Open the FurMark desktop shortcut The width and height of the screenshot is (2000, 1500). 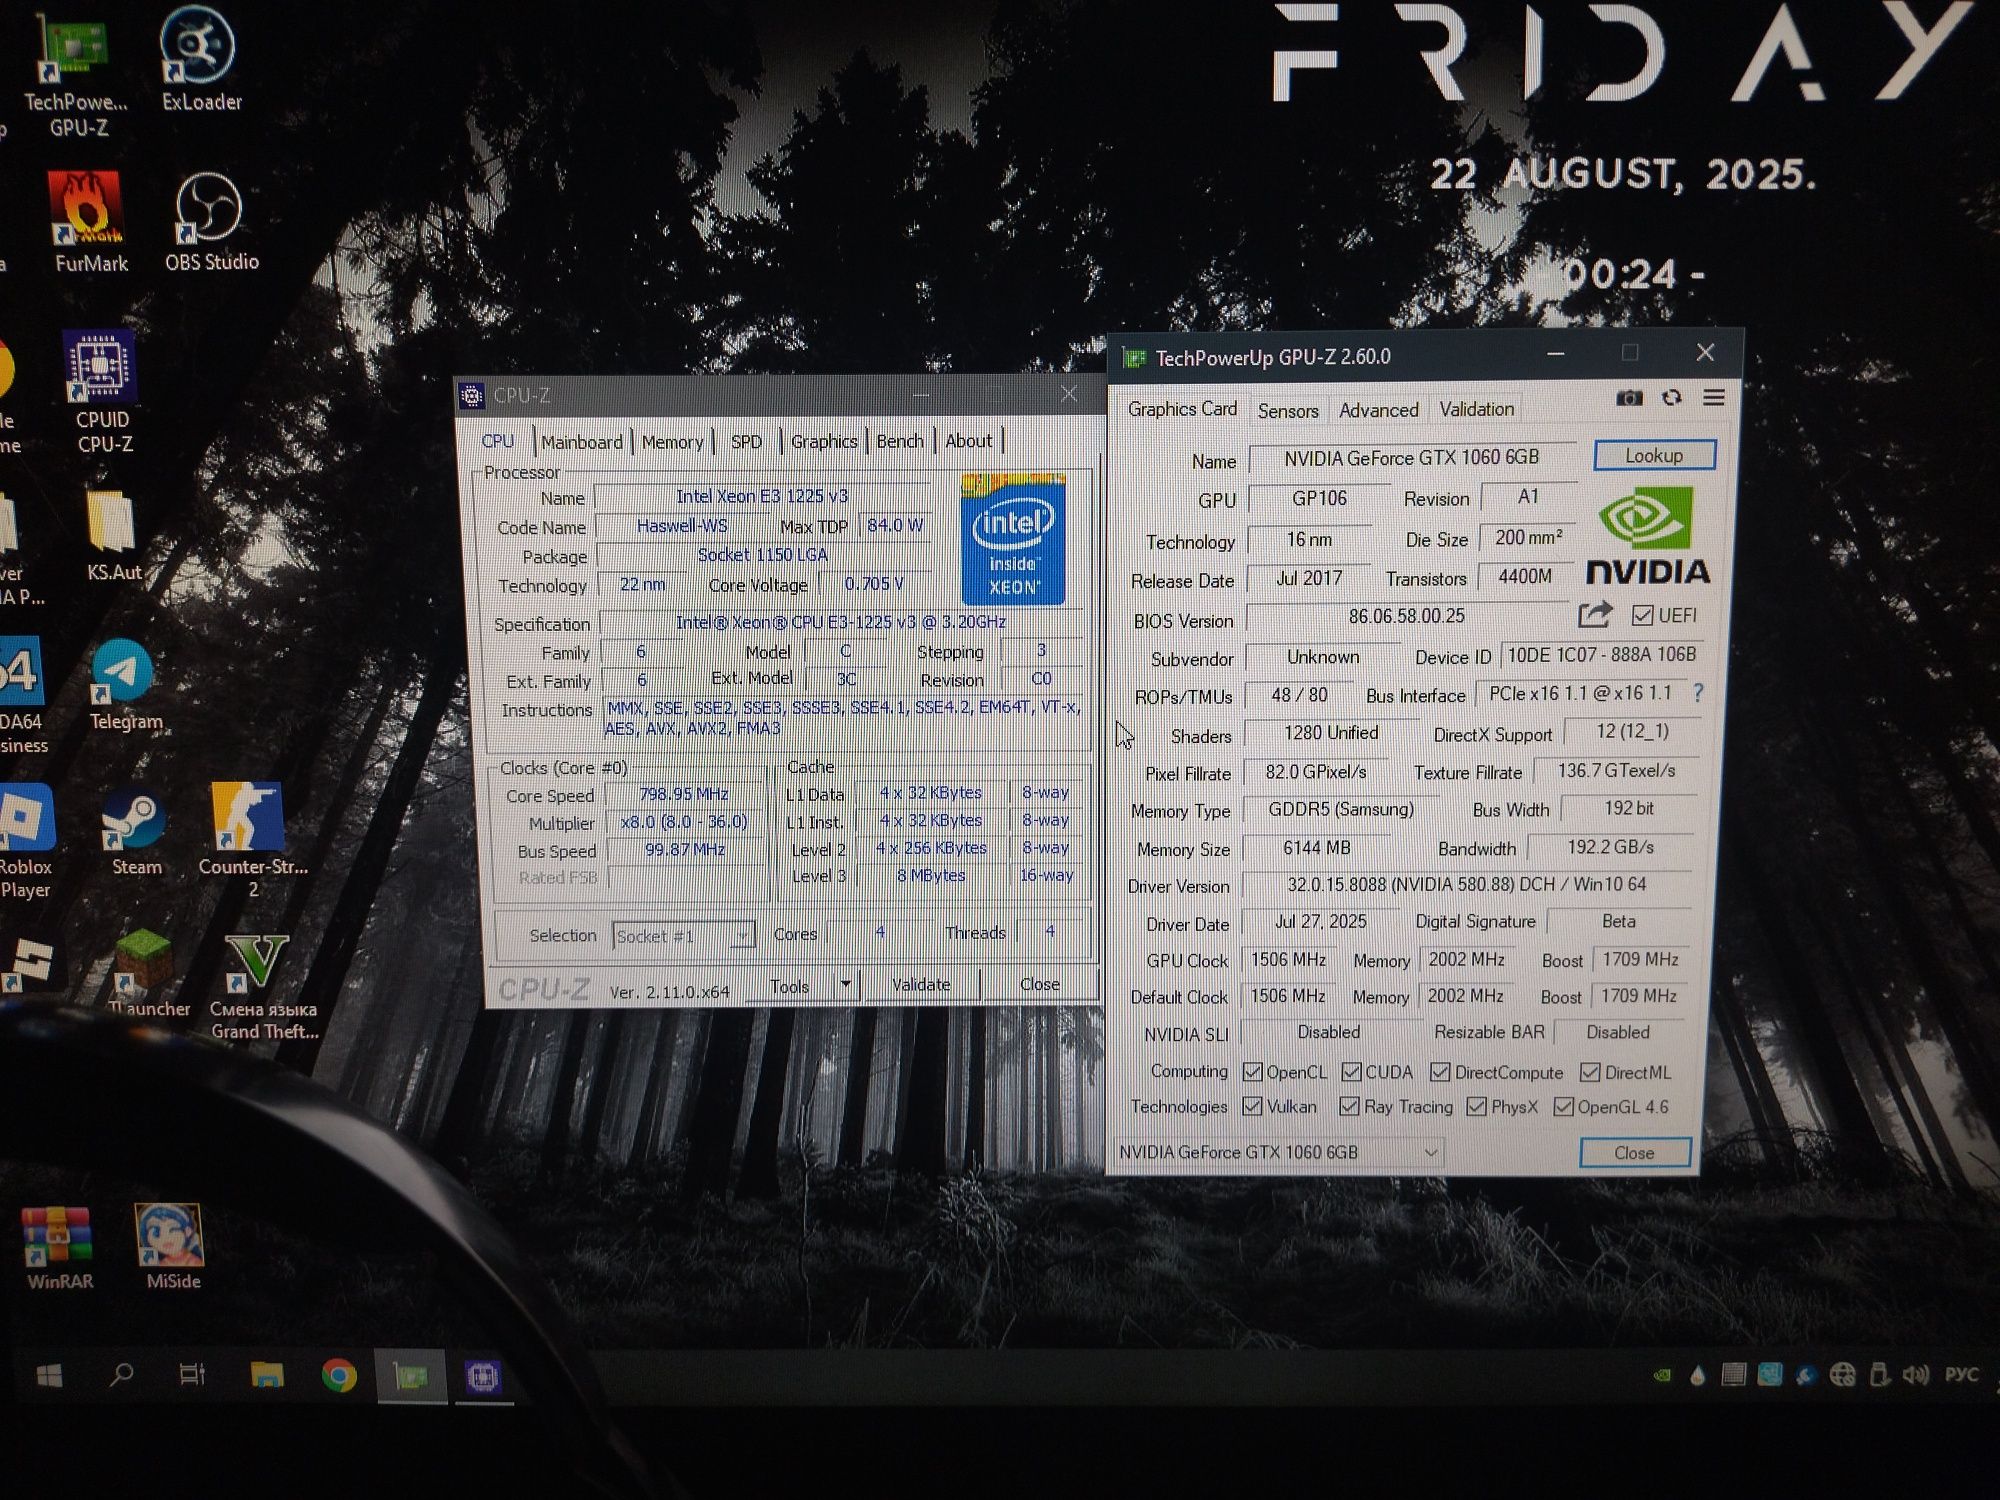tap(90, 222)
